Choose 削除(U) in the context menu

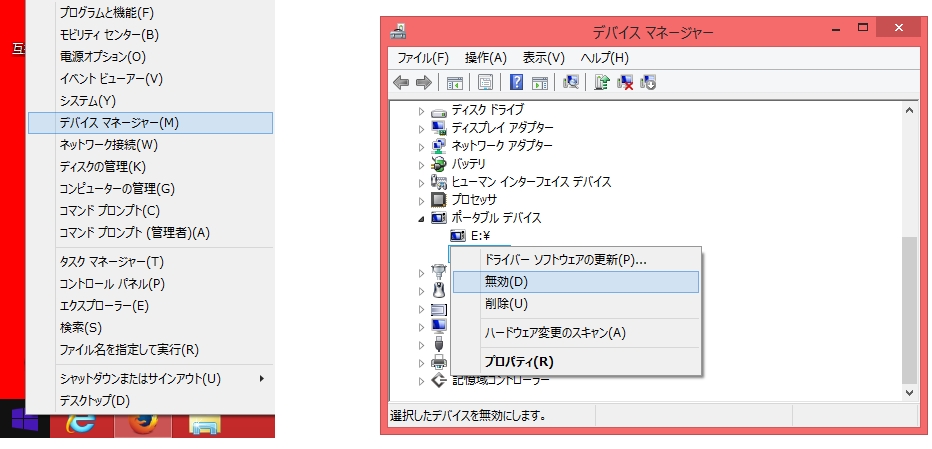coord(575,304)
